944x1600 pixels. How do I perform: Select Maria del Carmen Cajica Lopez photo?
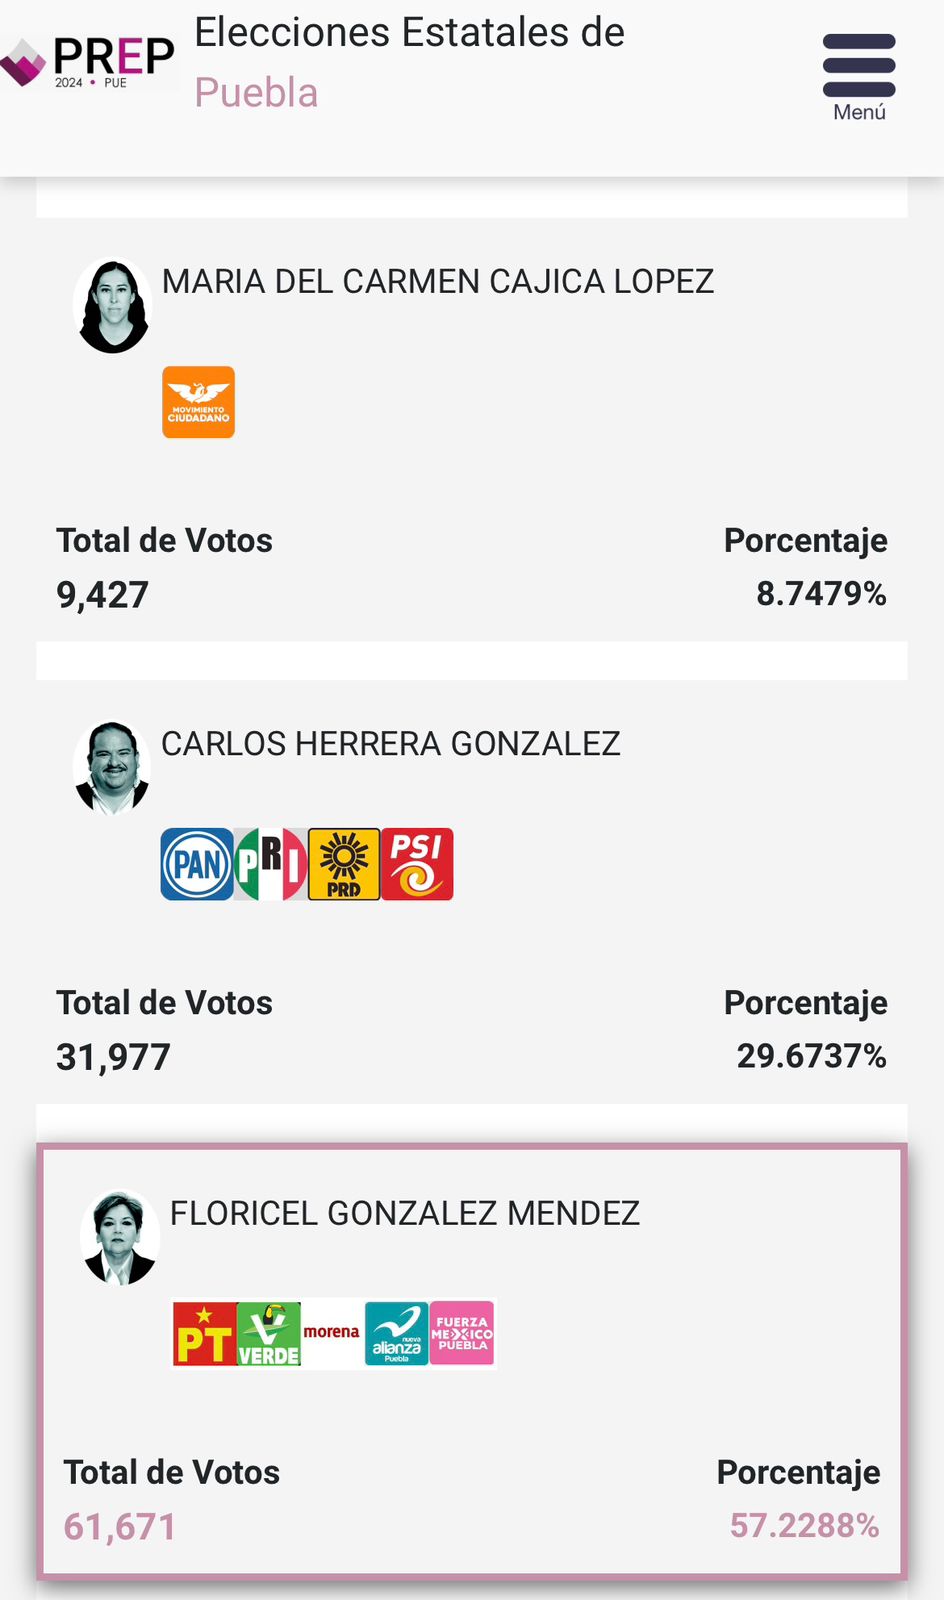[113, 307]
